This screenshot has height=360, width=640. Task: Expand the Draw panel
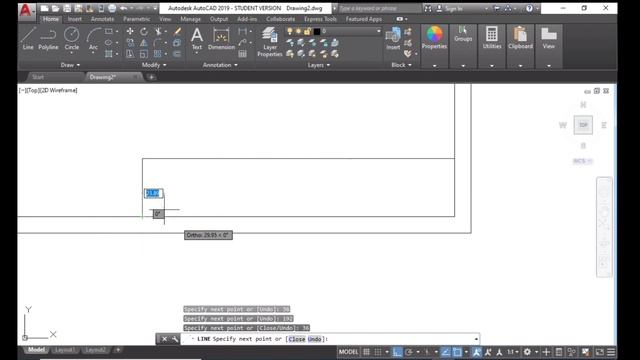[x=70, y=65]
